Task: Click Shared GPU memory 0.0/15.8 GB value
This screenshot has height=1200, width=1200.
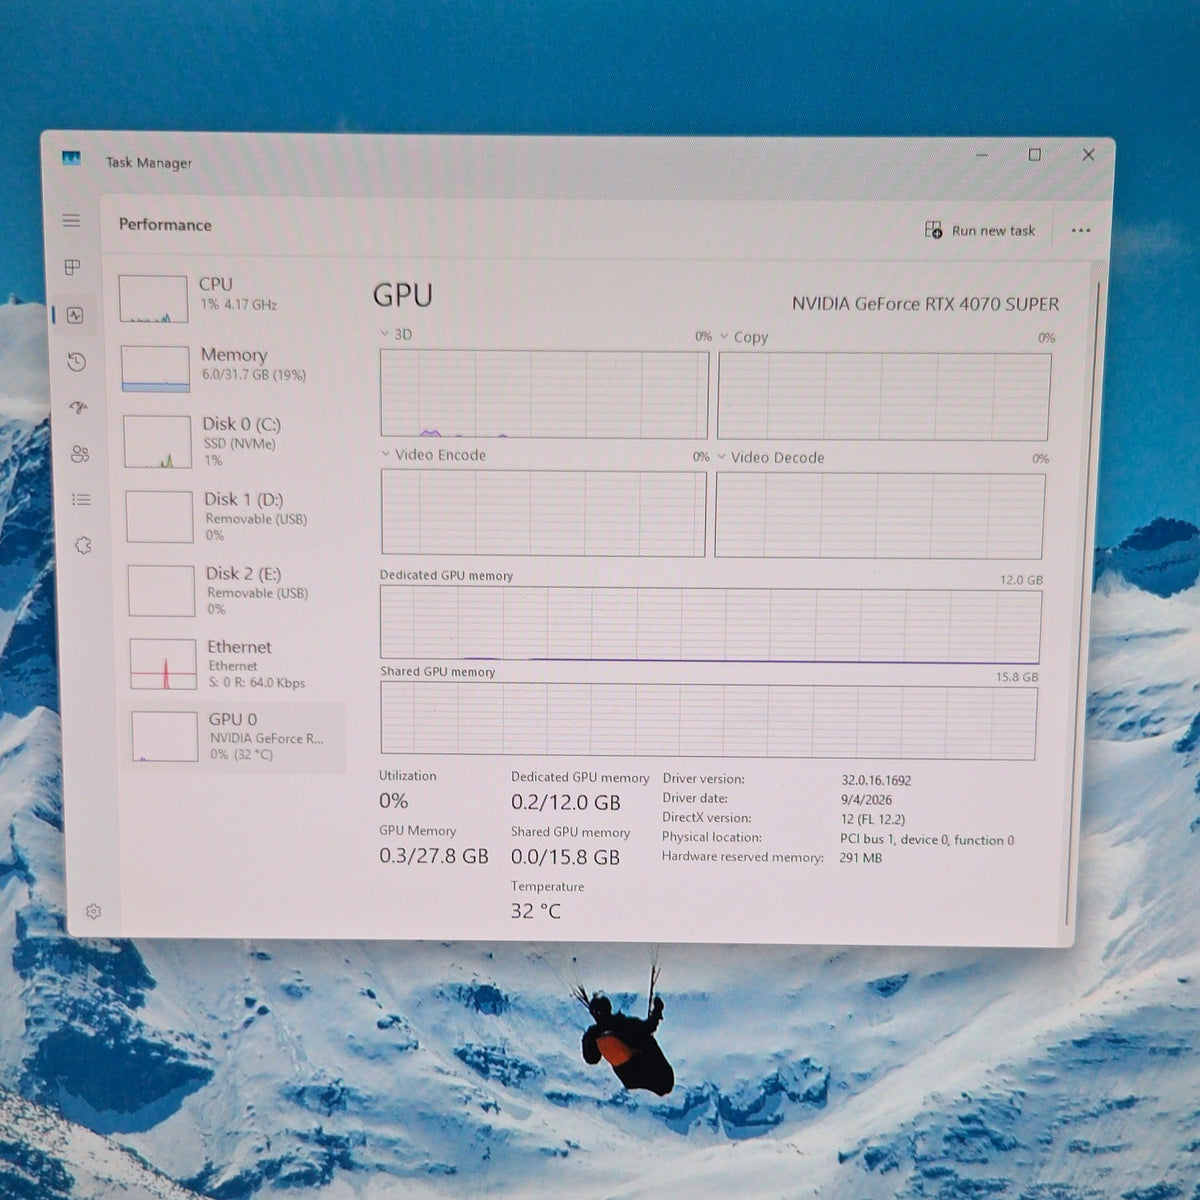Action: pyautogui.click(x=566, y=858)
